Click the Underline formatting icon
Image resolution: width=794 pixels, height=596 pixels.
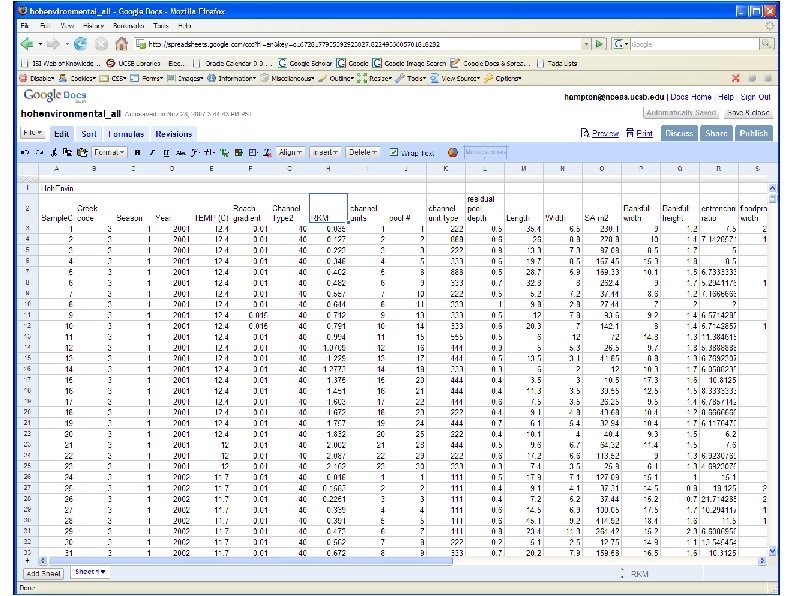(x=165, y=153)
